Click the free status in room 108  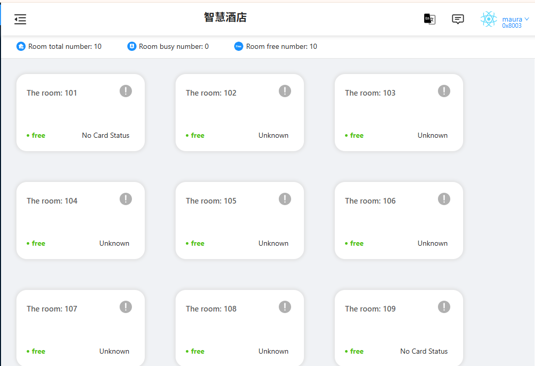(195, 351)
